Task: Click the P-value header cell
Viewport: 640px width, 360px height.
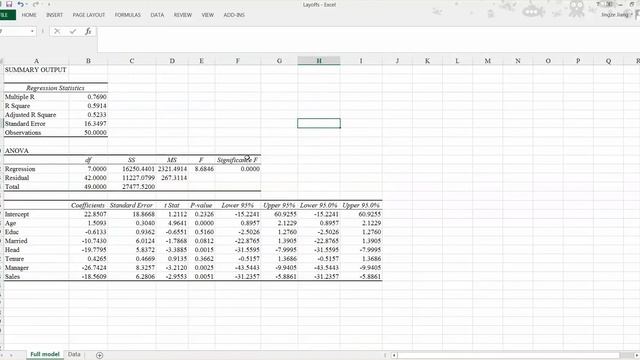Action: [202, 205]
